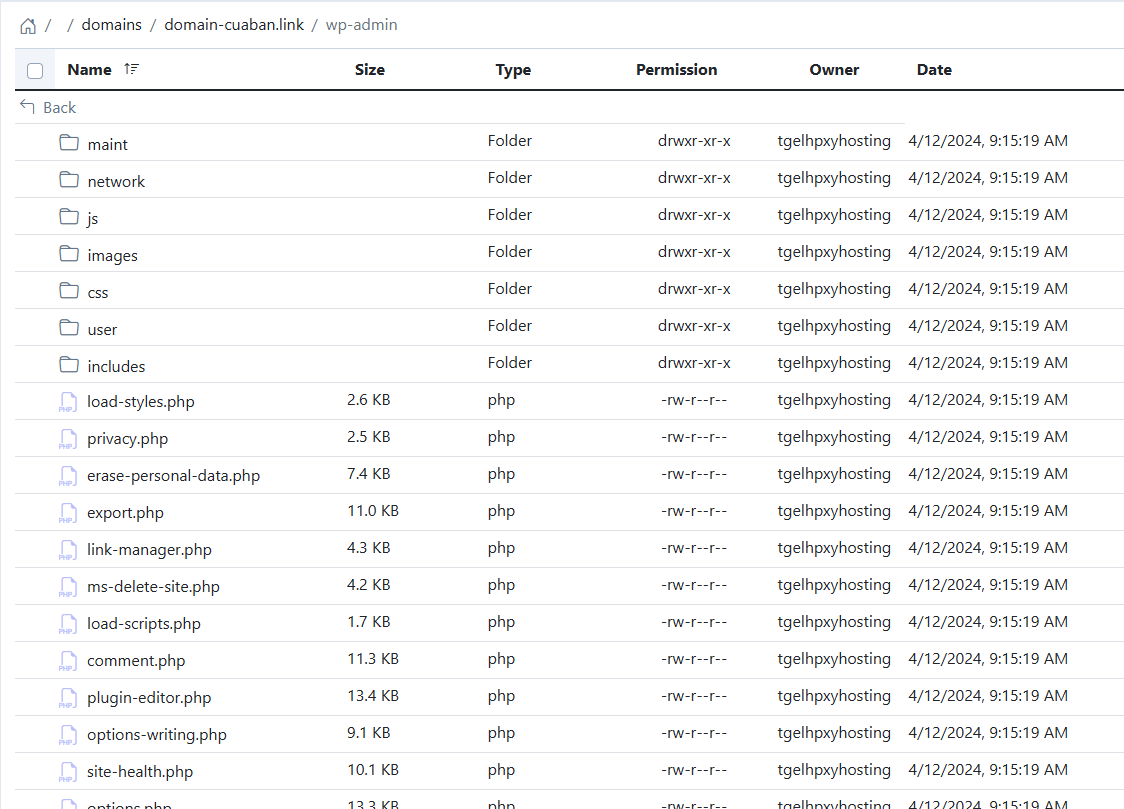The height and width of the screenshot is (809, 1124).
Task: Click the user folder icon
Action: pyautogui.click(x=69, y=327)
